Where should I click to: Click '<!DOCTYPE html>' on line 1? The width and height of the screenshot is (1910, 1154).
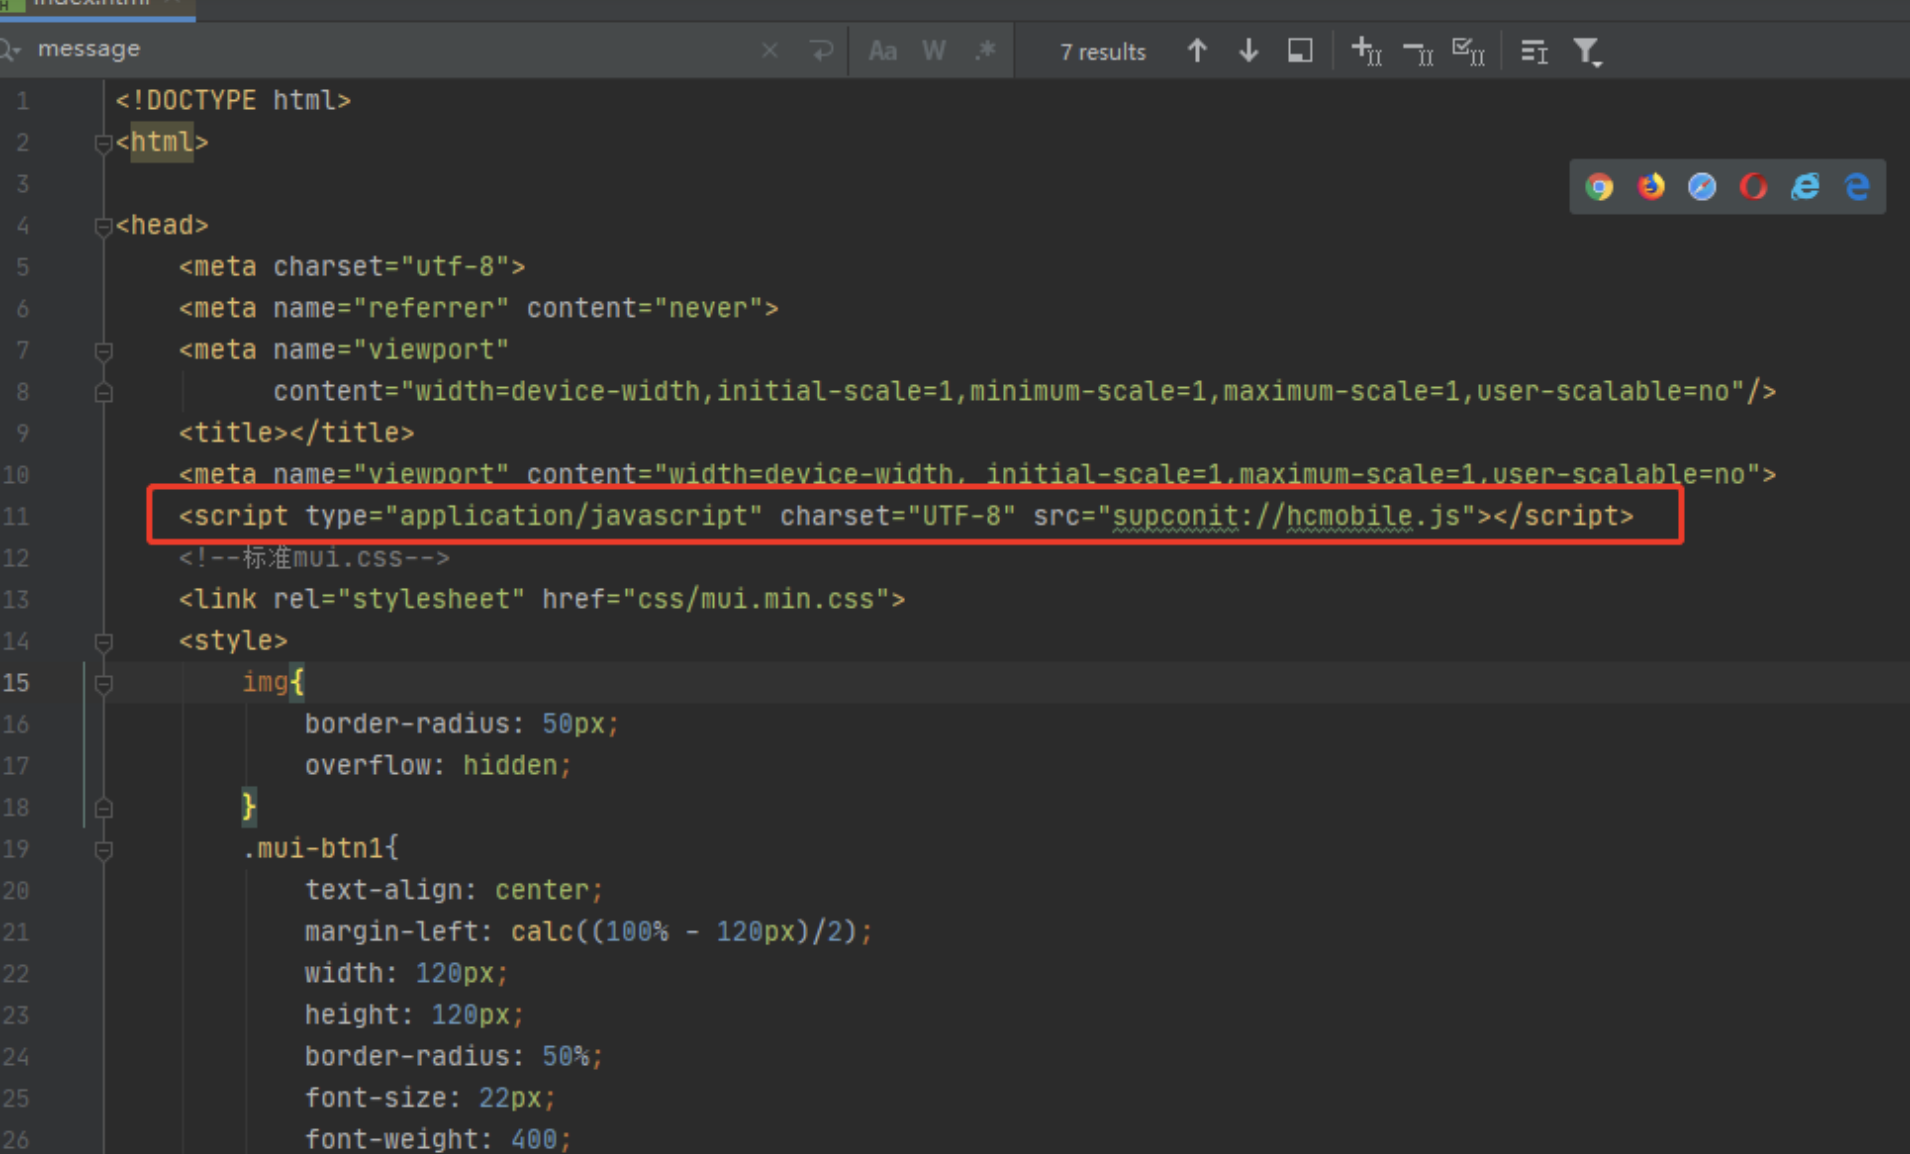(x=233, y=101)
